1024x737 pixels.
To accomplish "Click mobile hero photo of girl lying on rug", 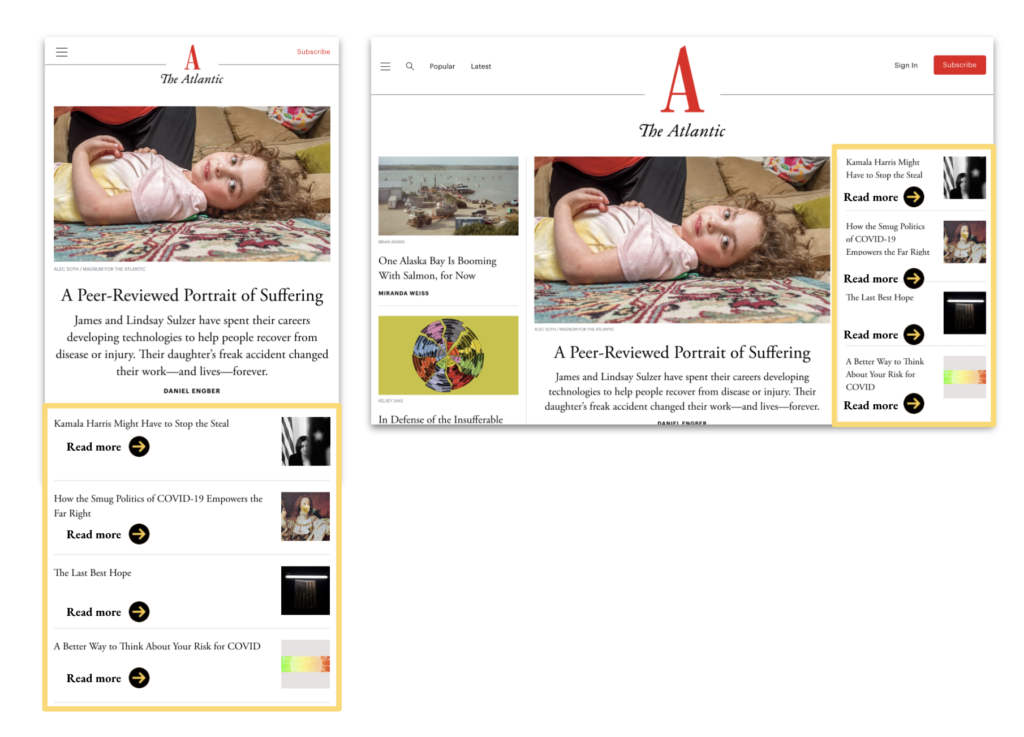I will click(x=192, y=184).
